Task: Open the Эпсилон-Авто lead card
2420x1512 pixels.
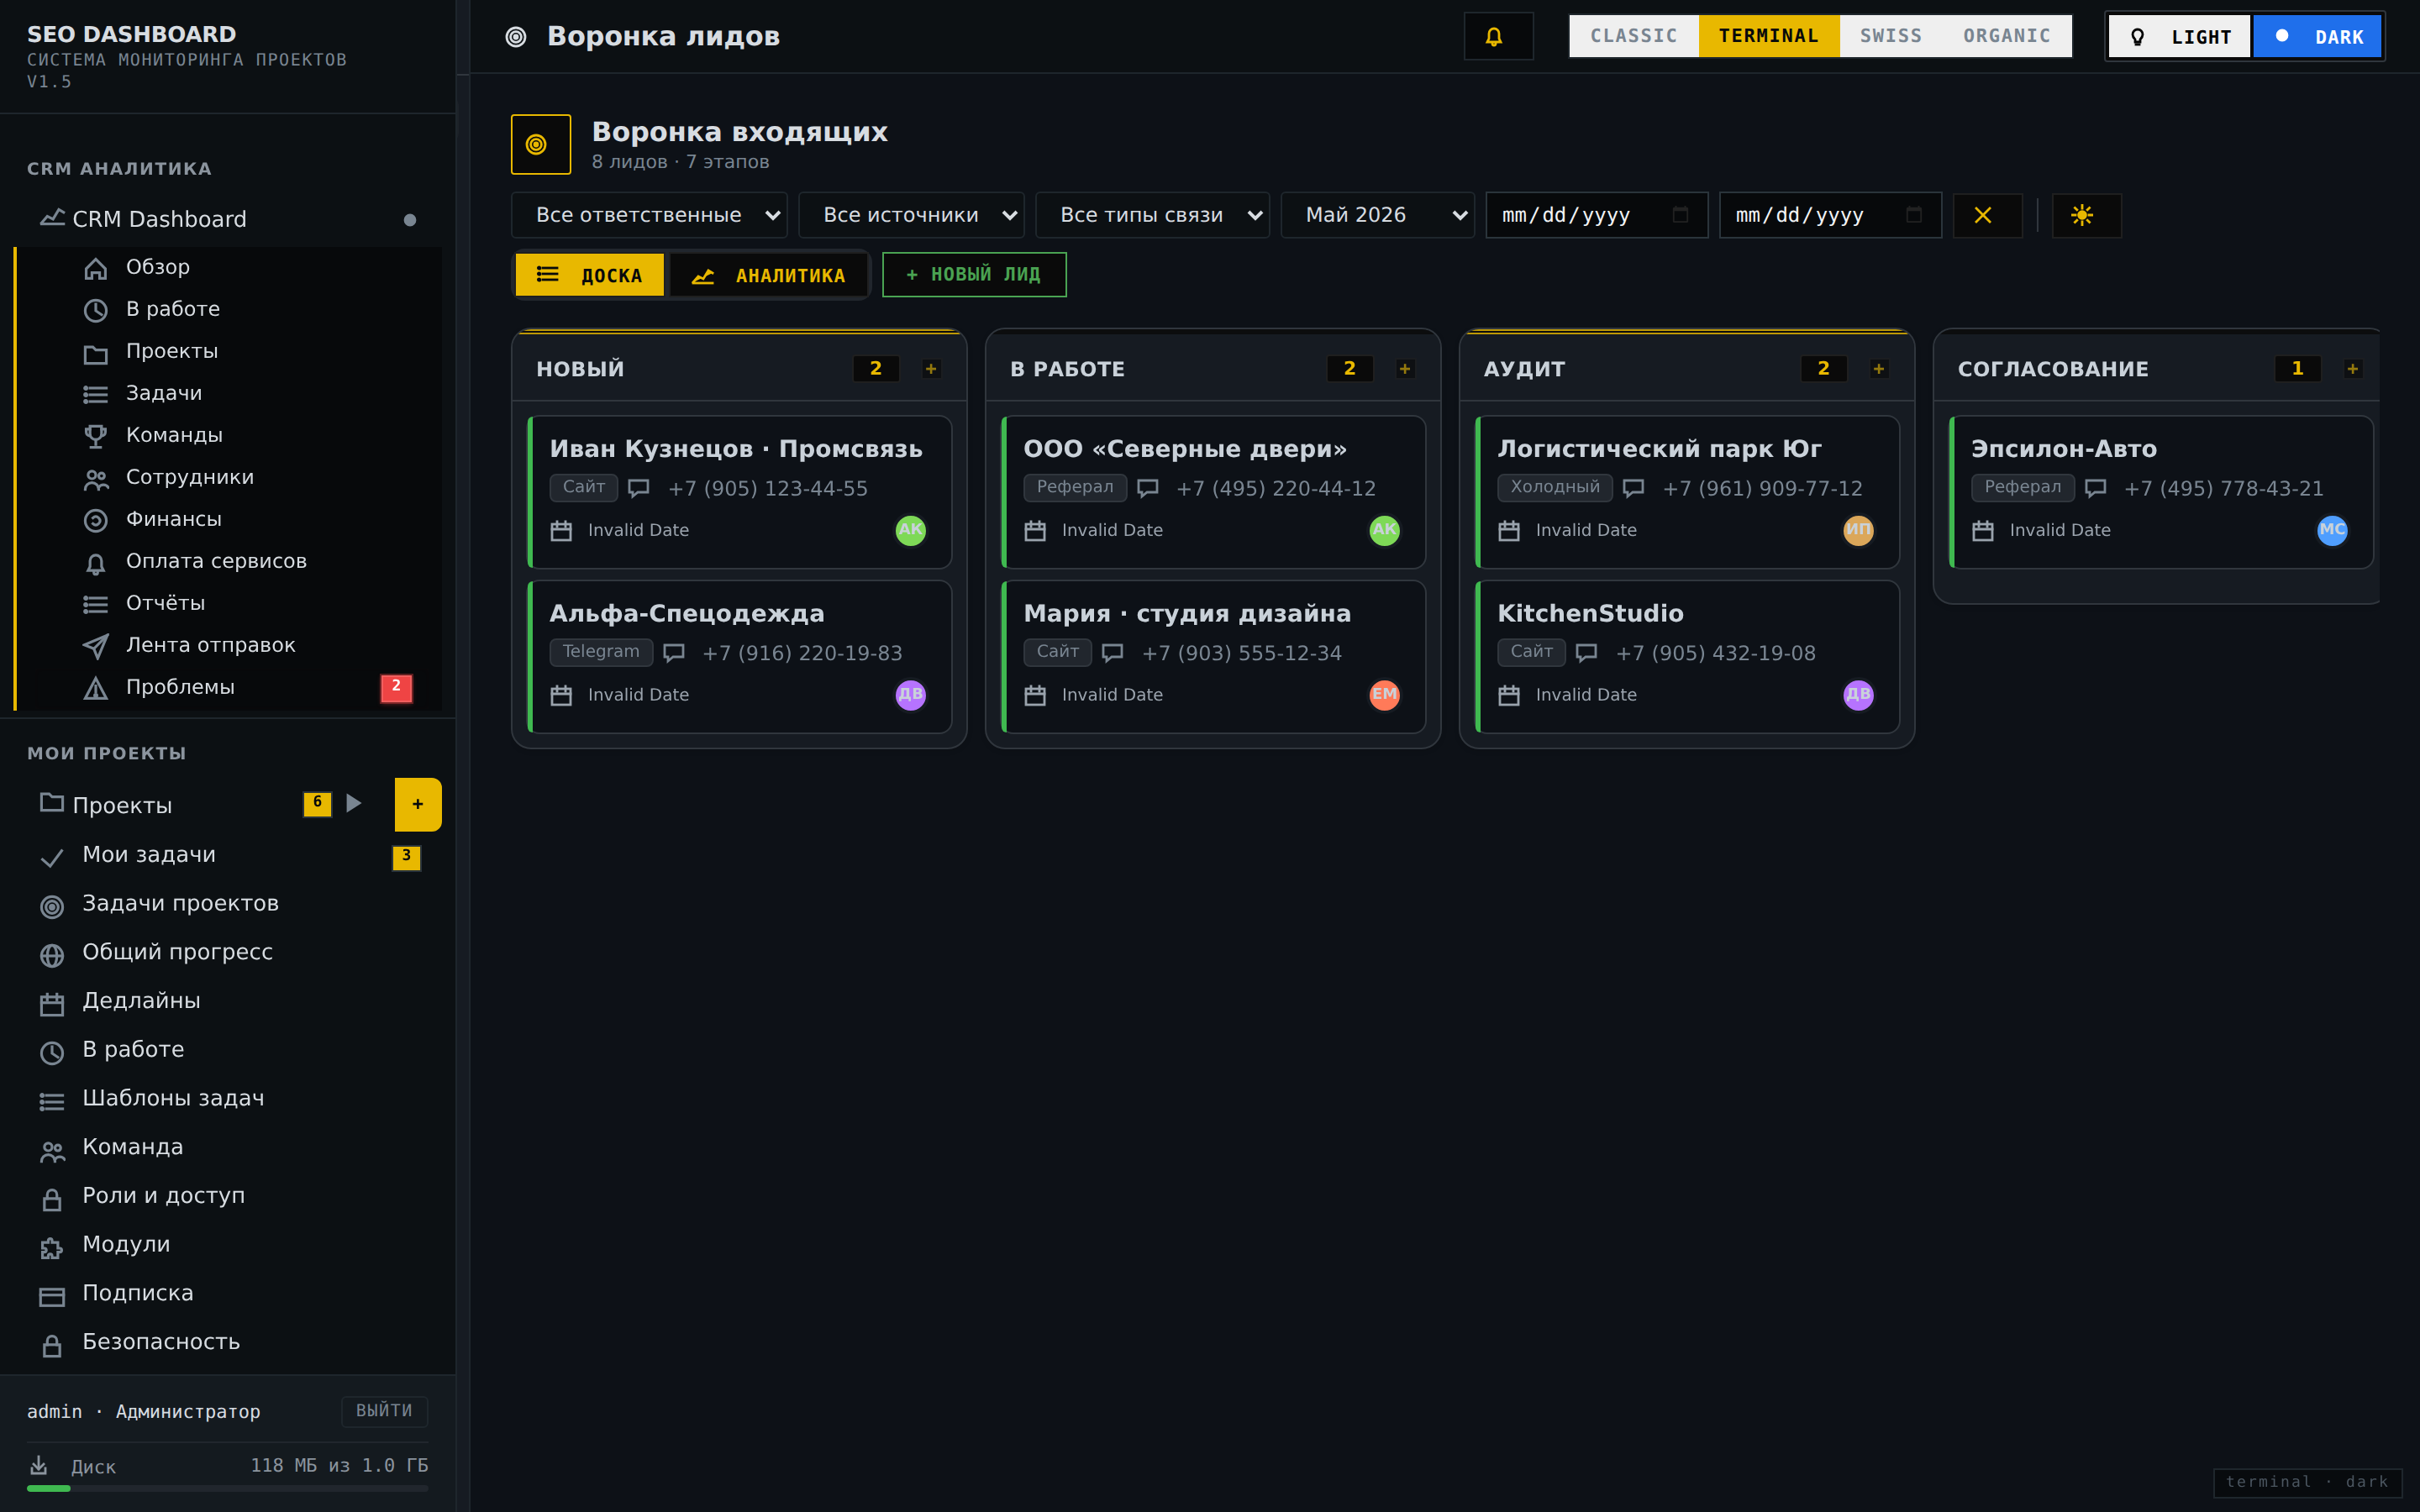Action: point(2162,492)
